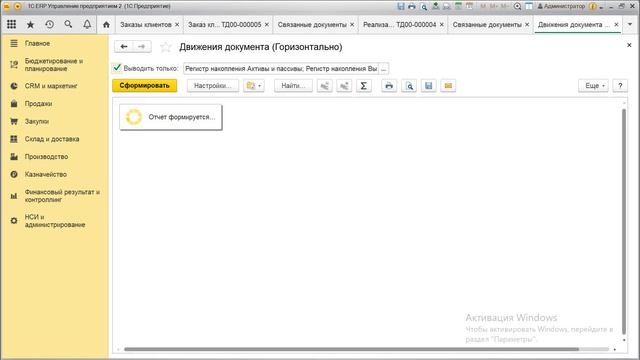Viewport: 640px width, 360px height.
Task: Click the sum (sigma) toolbar icon
Action: coord(364,86)
